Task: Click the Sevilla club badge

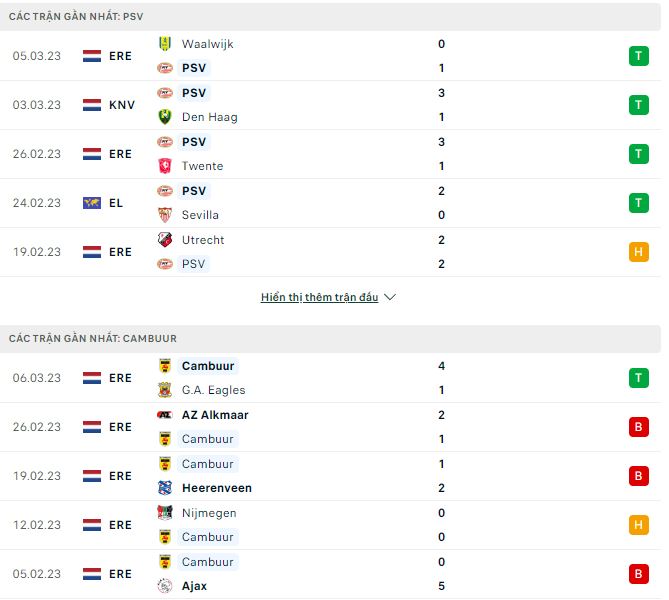Action: 165,215
